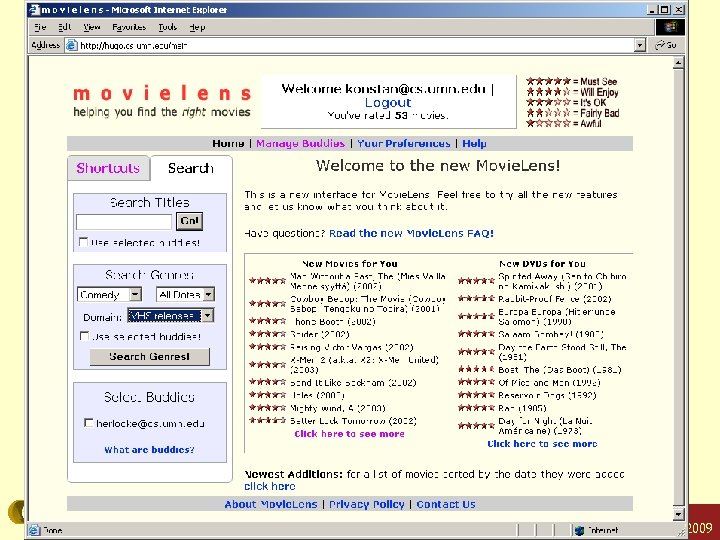Click star rating beside Phone Booth (2002)
The height and width of the screenshot is (540, 720).
(x=267, y=321)
